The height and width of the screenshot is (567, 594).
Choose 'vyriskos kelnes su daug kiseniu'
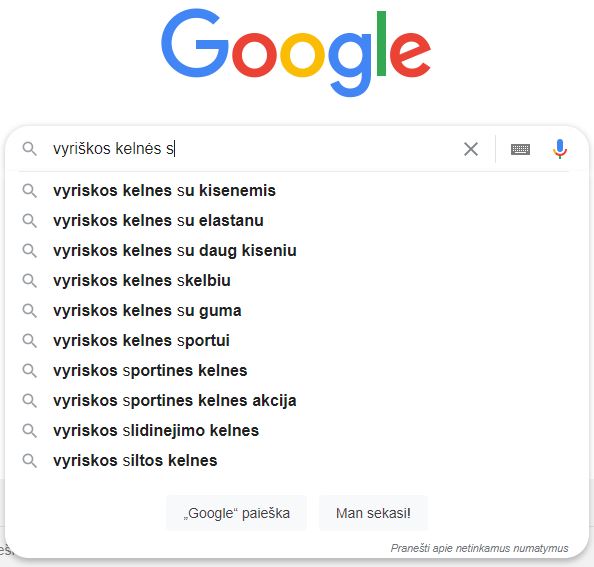[x=294, y=250]
